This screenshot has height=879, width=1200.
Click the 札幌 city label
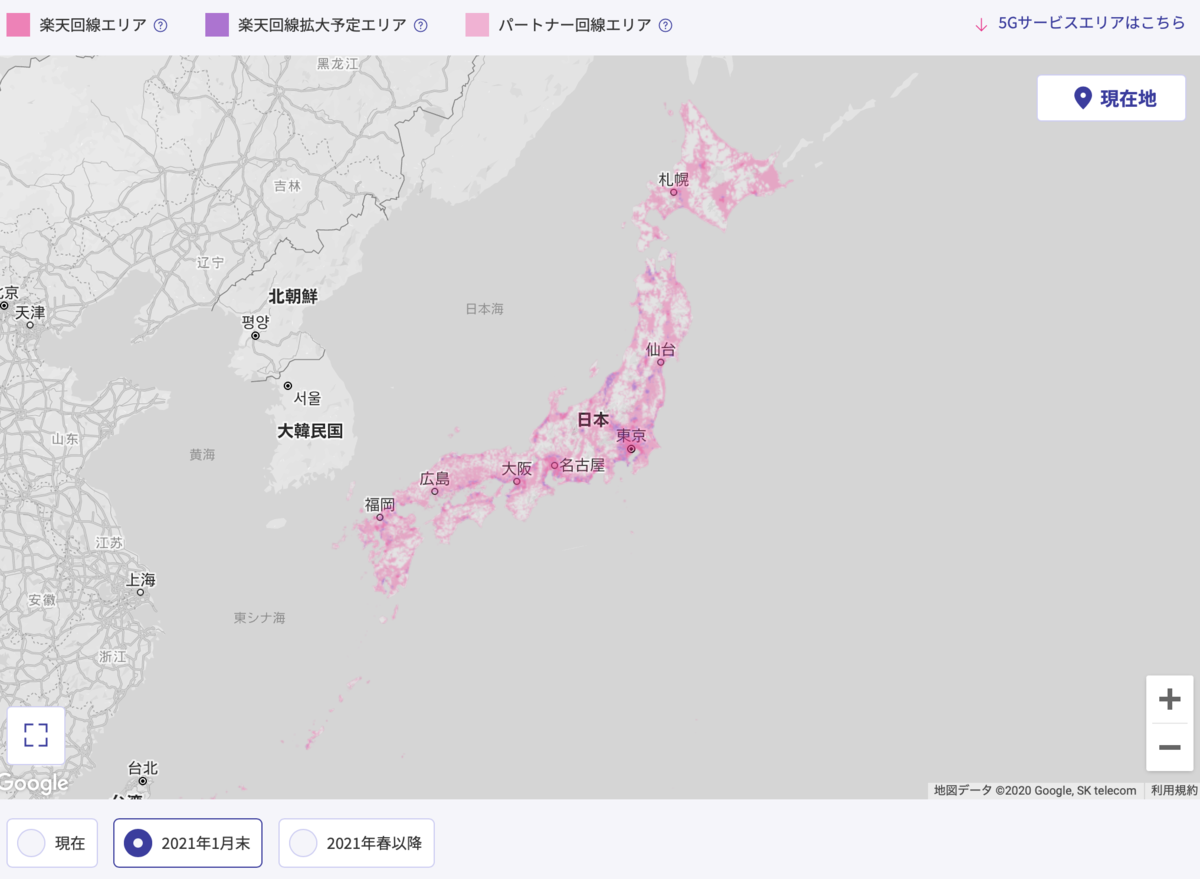pyautogui.click(x=673, y=180)
